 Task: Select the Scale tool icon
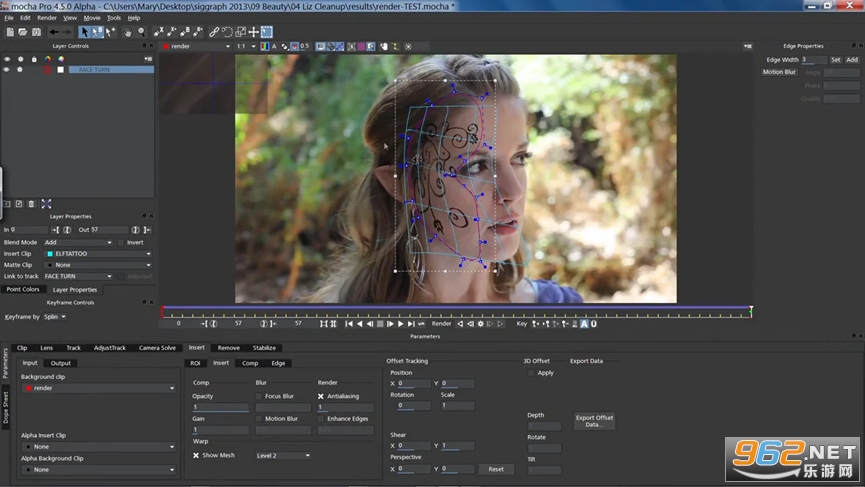click(x=241, y=32)
